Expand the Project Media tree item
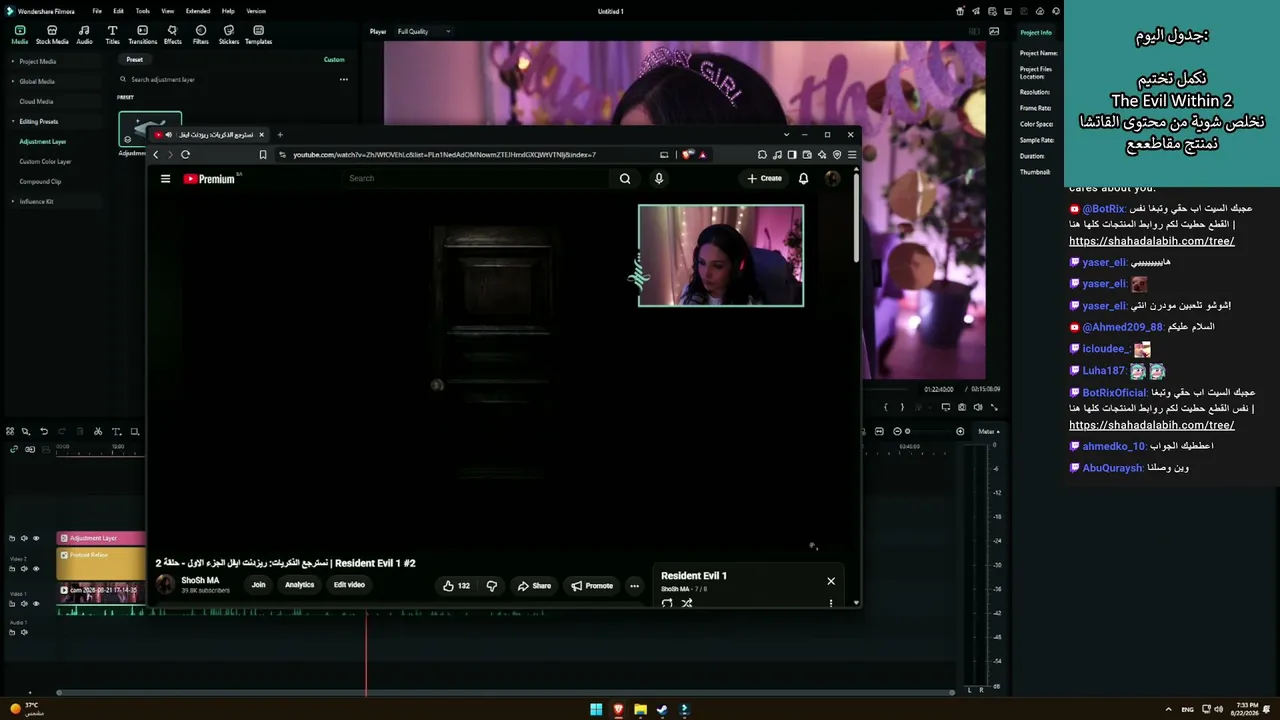This screenshot has width=1280, height=720. point(13,61)
